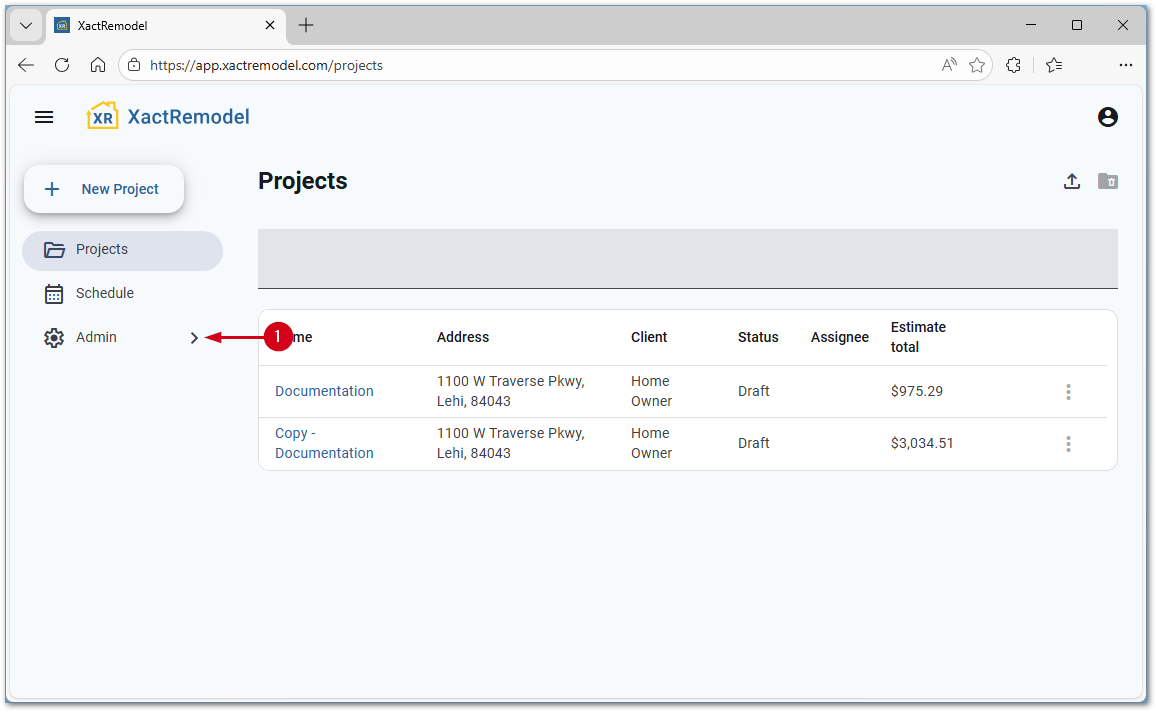Screen dimensions: 1156x712
Task: Open browser settings and more menu
Action: 1125,65
